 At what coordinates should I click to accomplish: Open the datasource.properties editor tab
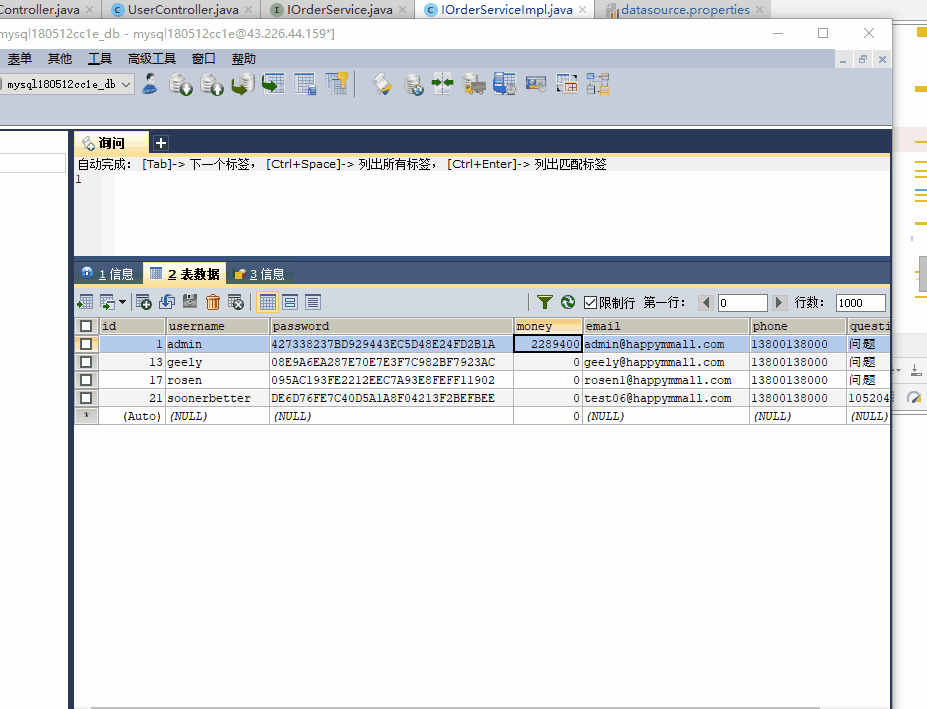tap(684, 10)
